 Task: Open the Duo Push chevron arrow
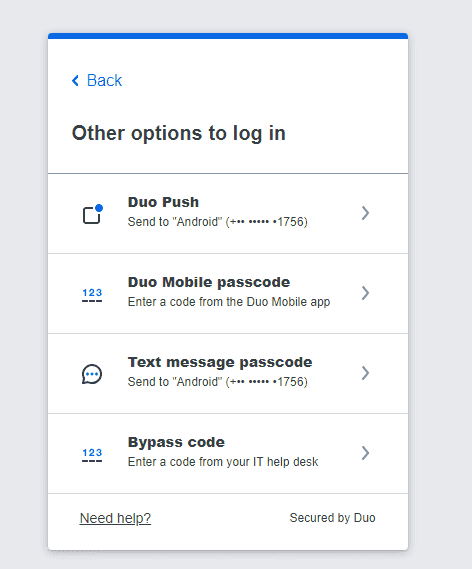click(365, 213)
